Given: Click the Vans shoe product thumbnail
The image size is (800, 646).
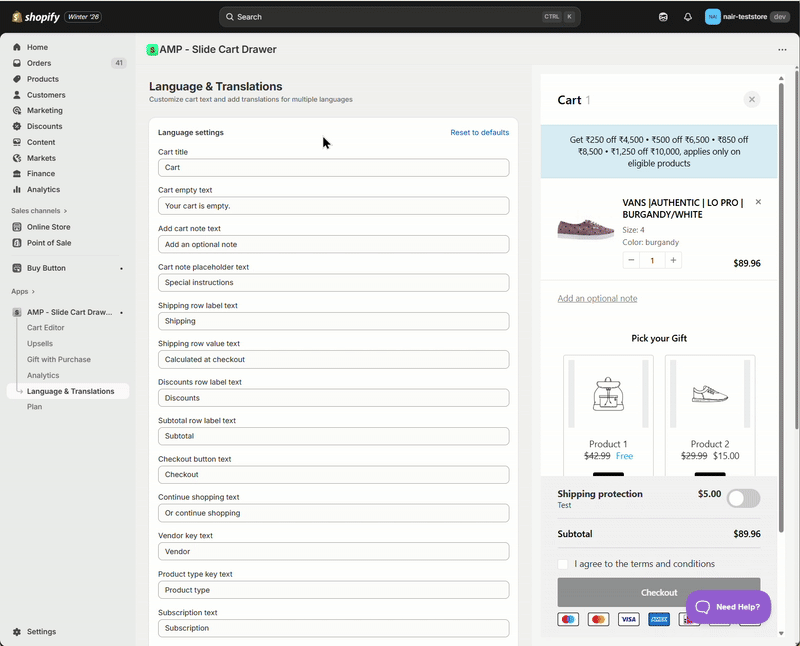Looking at the screenshot, I should coord(586,228).
